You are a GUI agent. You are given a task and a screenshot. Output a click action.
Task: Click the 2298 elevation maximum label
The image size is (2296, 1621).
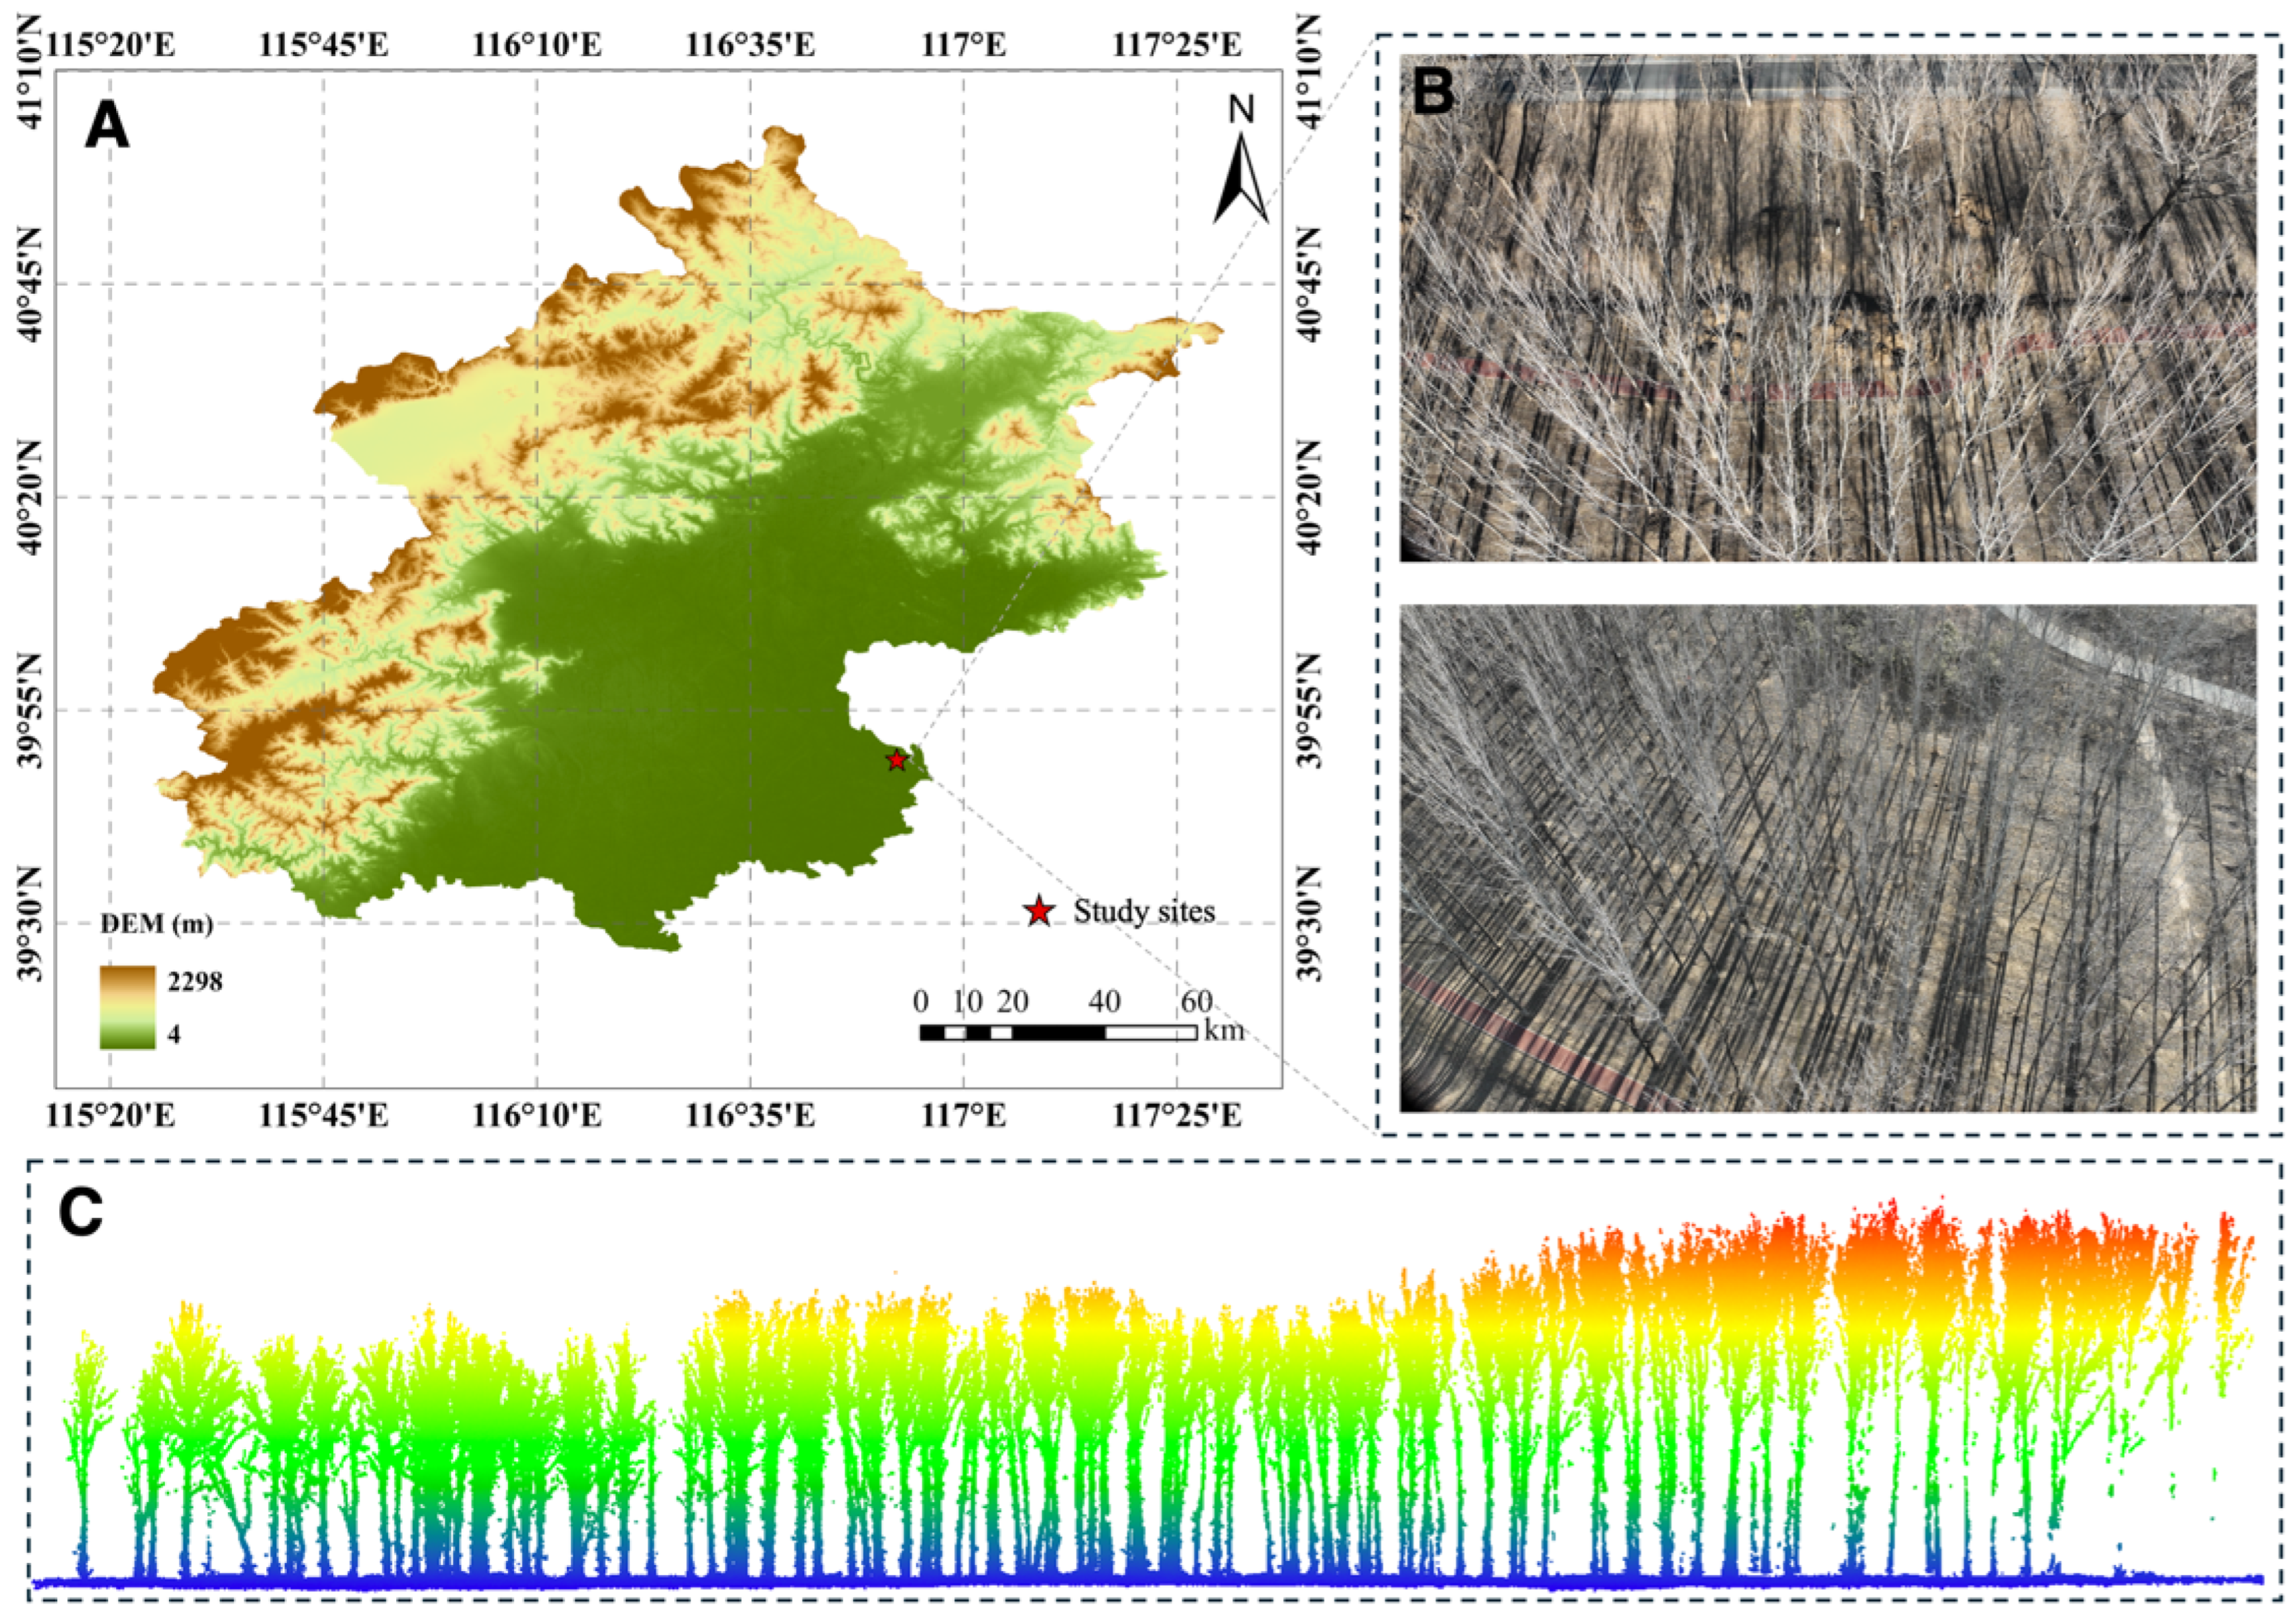(x=195, y=982)
